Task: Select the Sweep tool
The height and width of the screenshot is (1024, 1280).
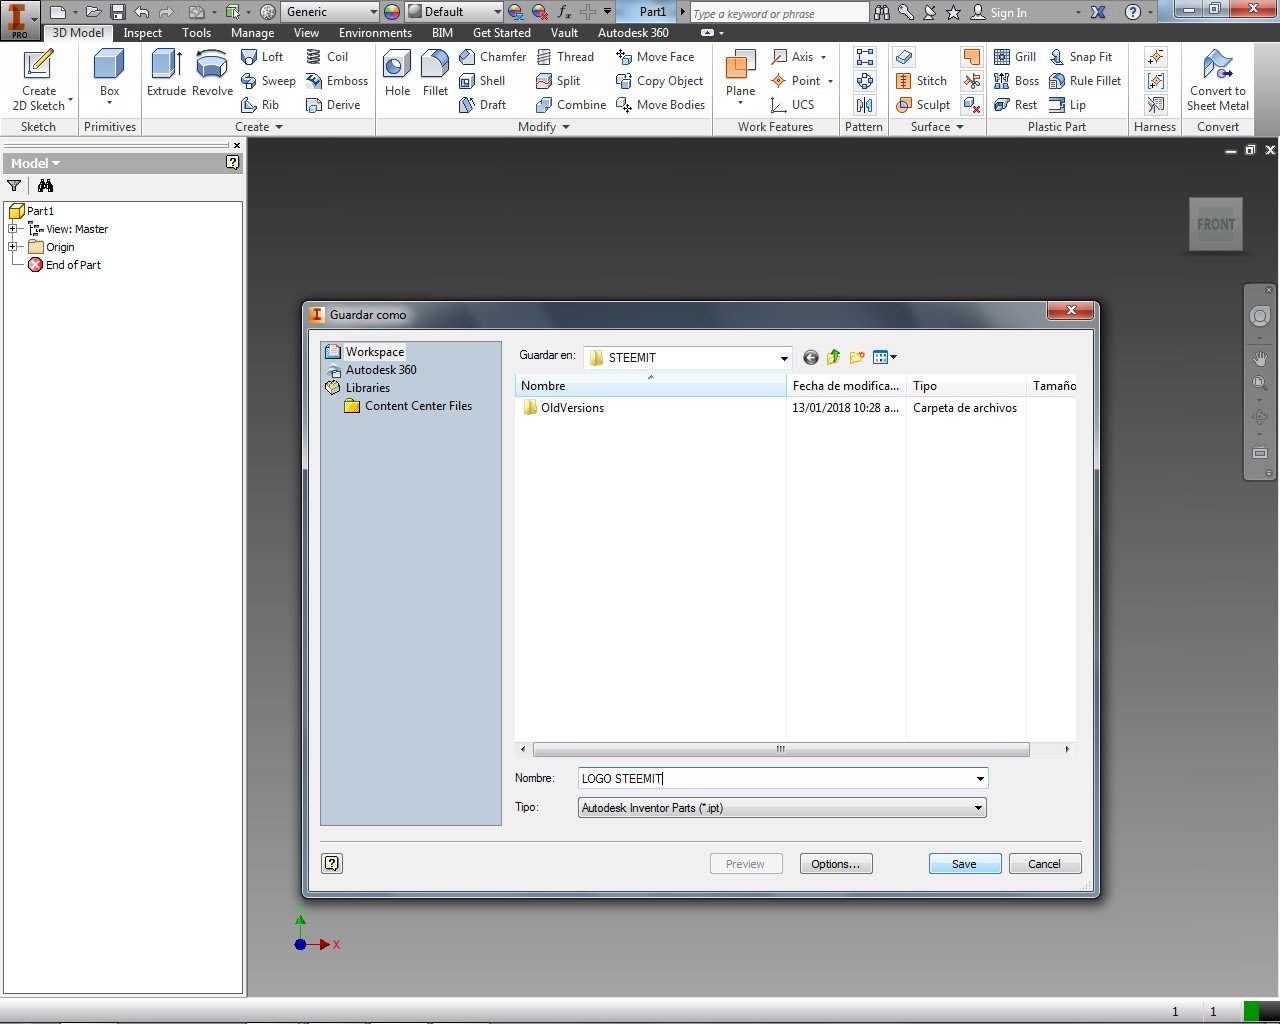Action: pyautogui.click(x=268, y=81)
